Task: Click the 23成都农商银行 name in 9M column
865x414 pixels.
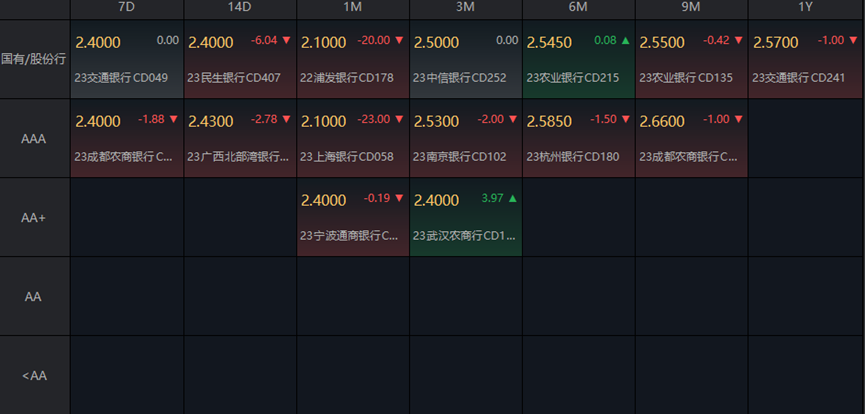Action: coord(688,157)
